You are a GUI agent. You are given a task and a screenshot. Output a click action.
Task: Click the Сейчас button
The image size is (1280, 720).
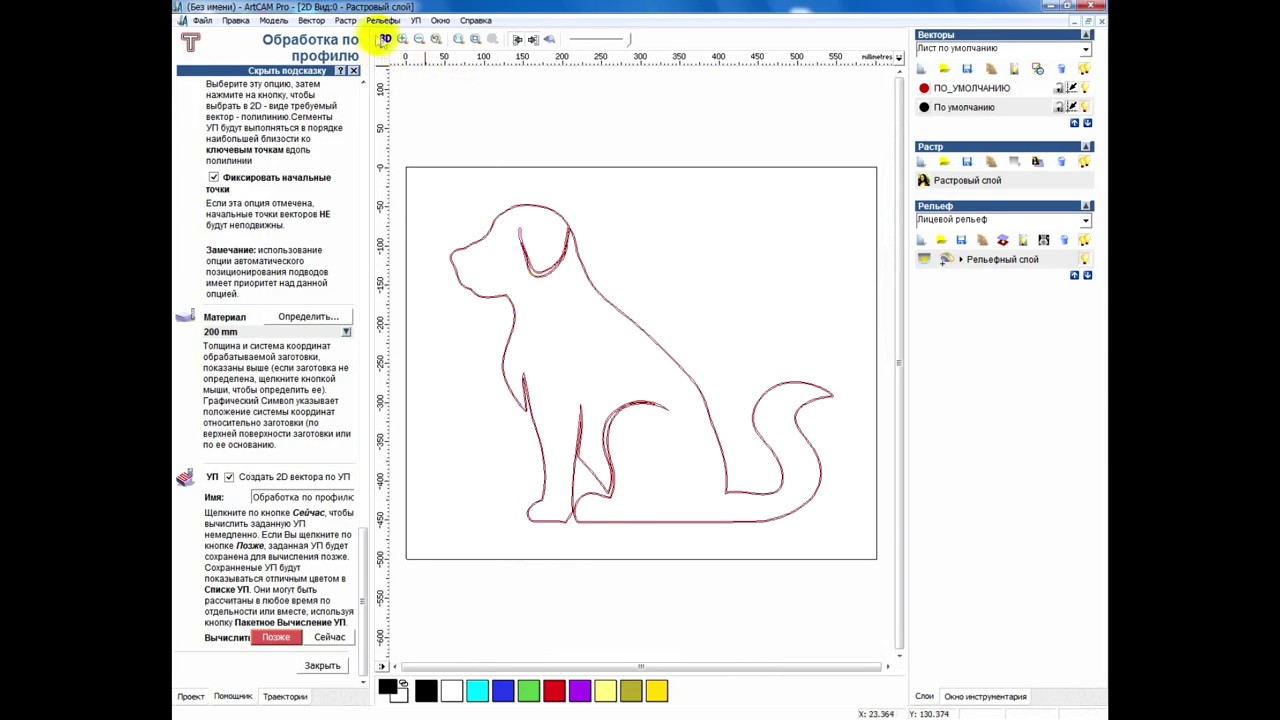click(x=329, y=637)
